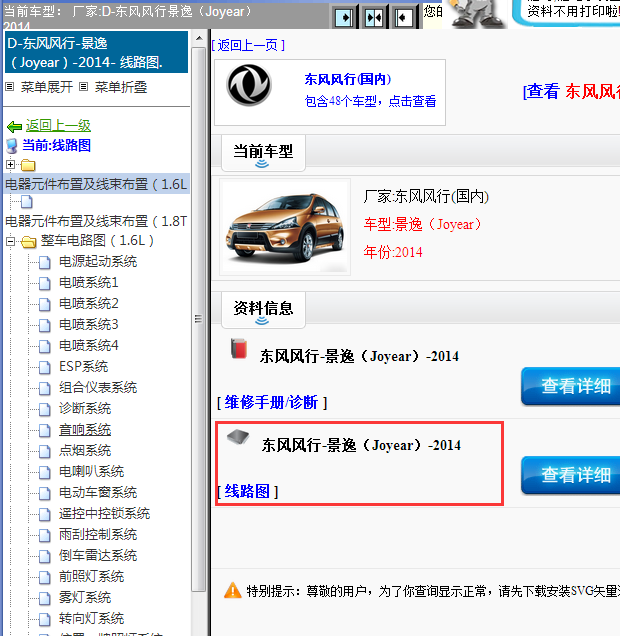Click the gray chip icon for 线路图
The width and height of the screenshot is (620, 636).
238,437
